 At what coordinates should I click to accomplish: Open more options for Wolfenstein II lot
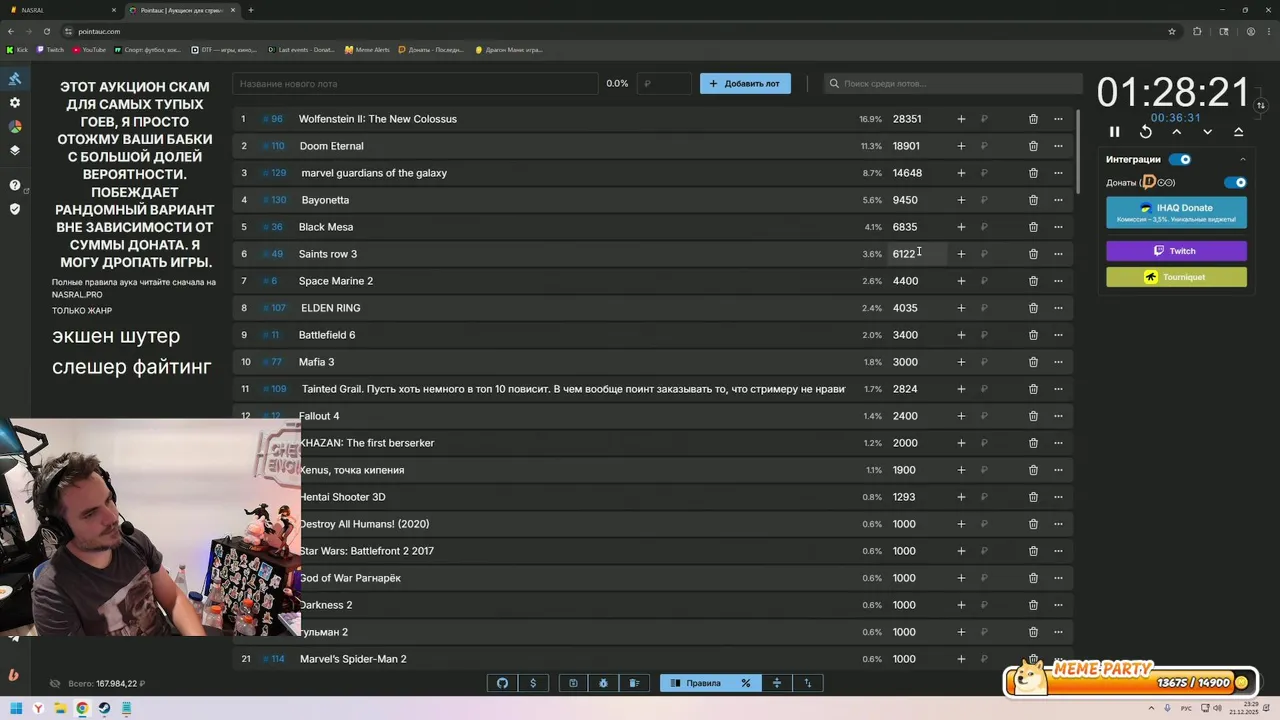1058,119
